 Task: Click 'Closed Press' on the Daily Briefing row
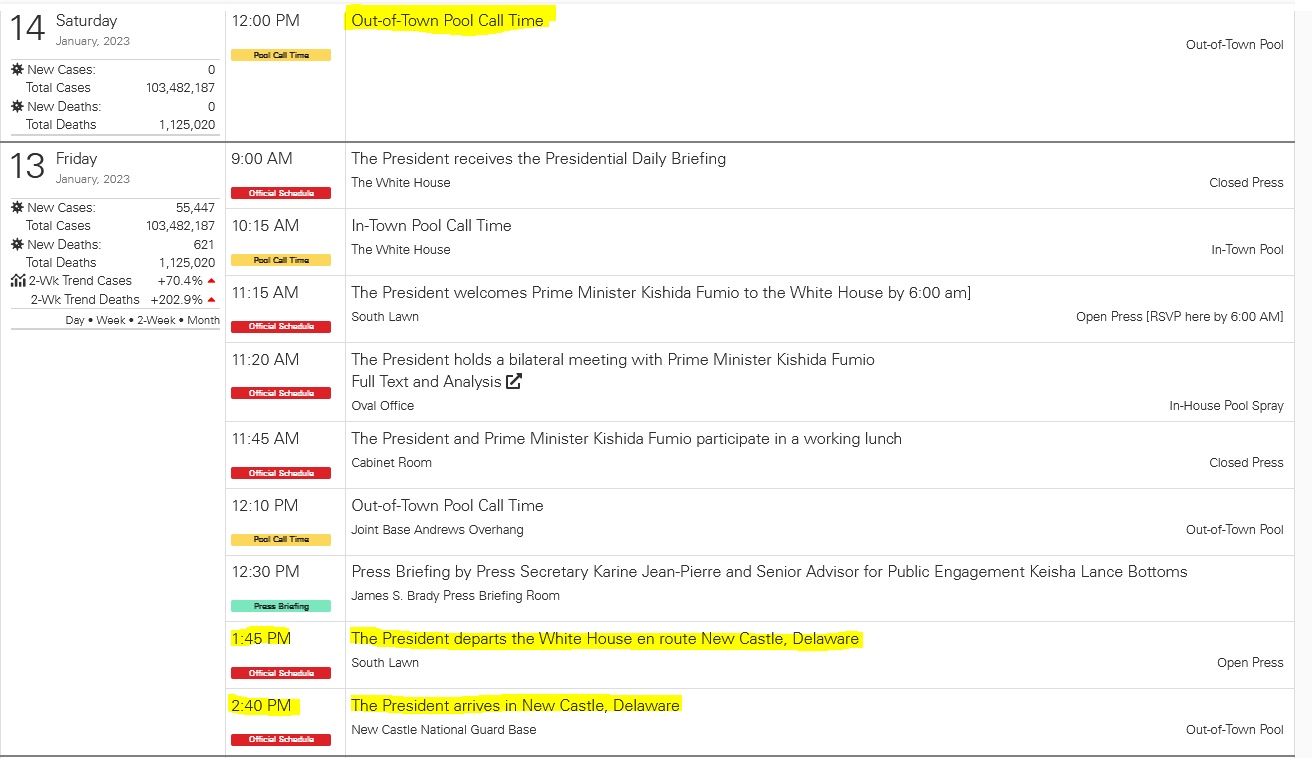(x=1247, y=183)
